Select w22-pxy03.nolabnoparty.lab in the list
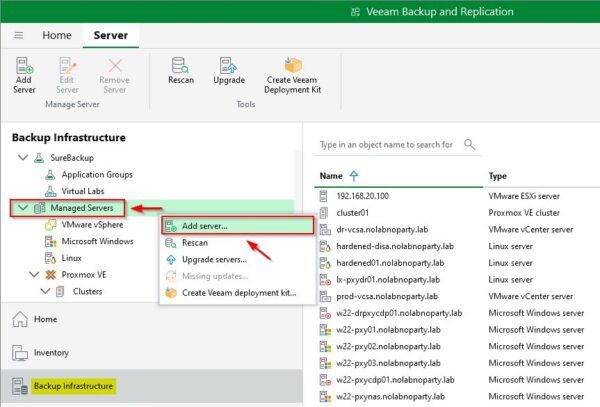Viewport: 600px width, 407px height. (x=388, y=363)
